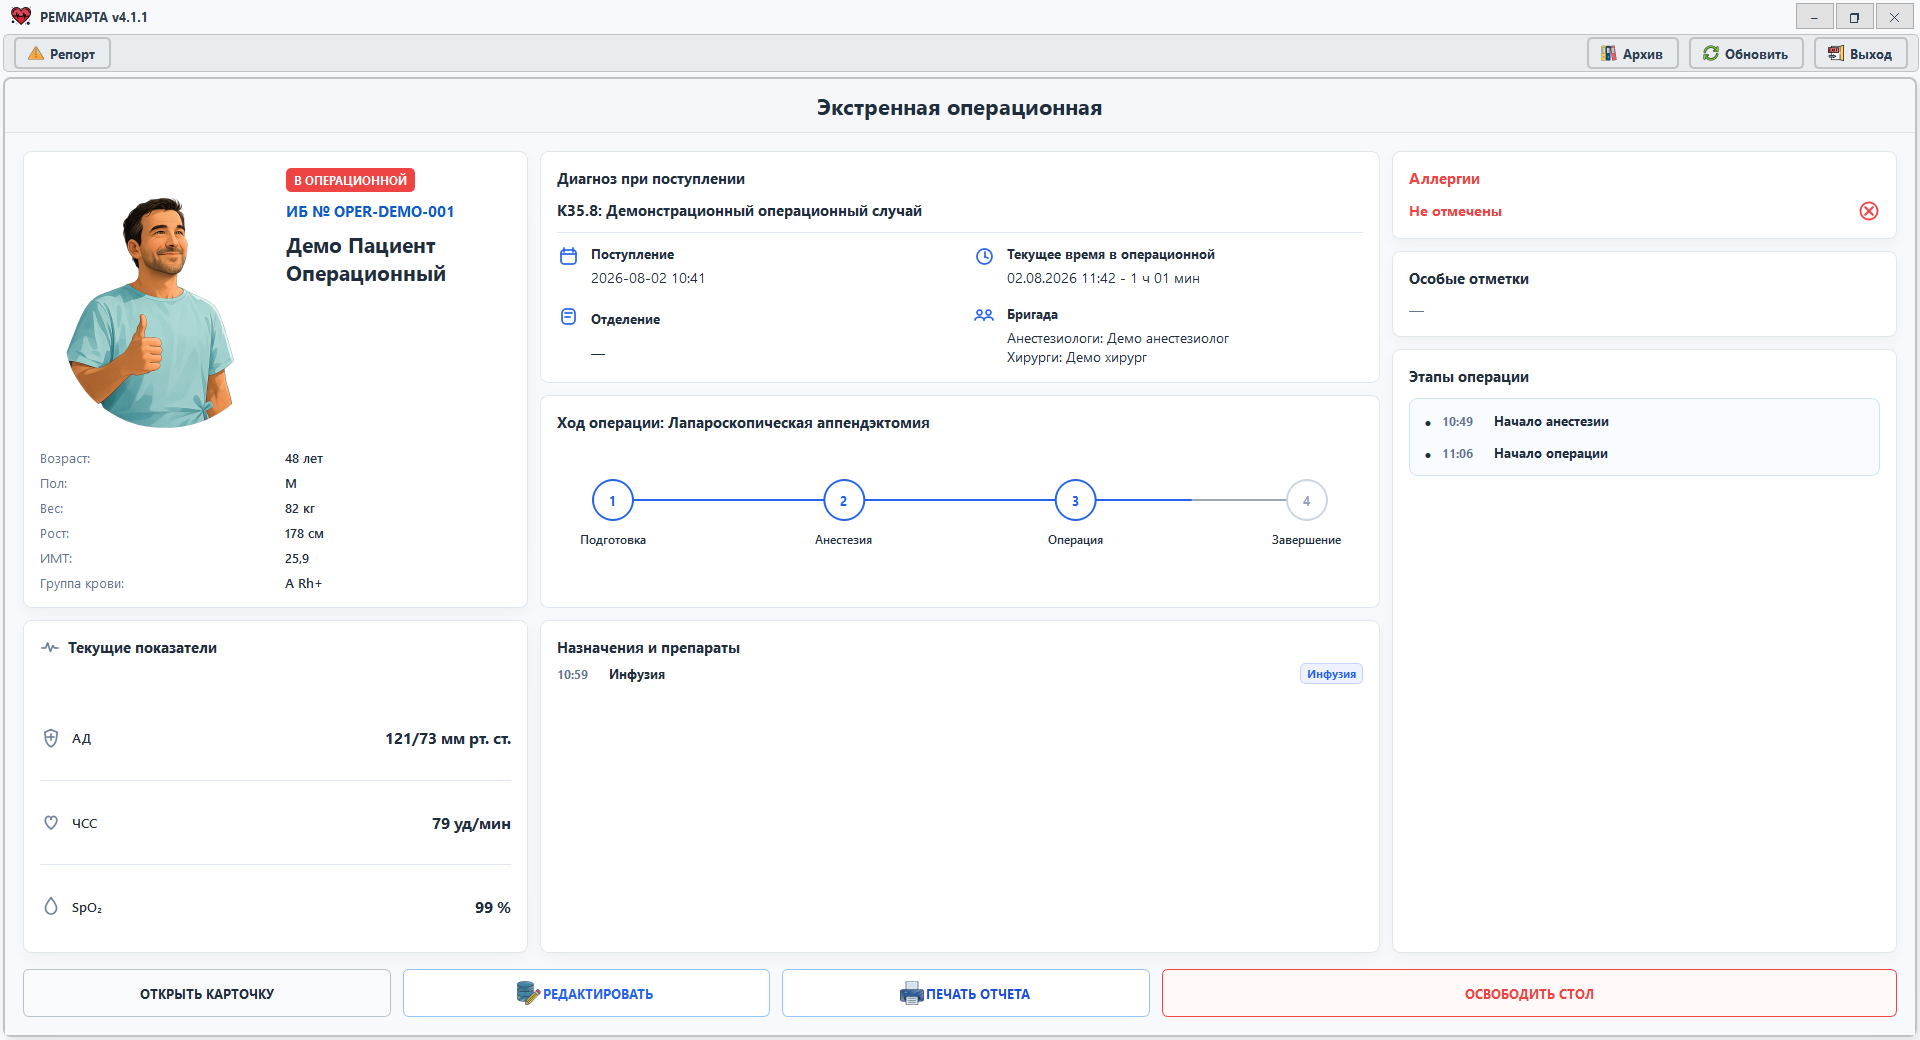Click the Экстренная операционная heading
Screen dimensions: 1920x1040
point(959,108)
